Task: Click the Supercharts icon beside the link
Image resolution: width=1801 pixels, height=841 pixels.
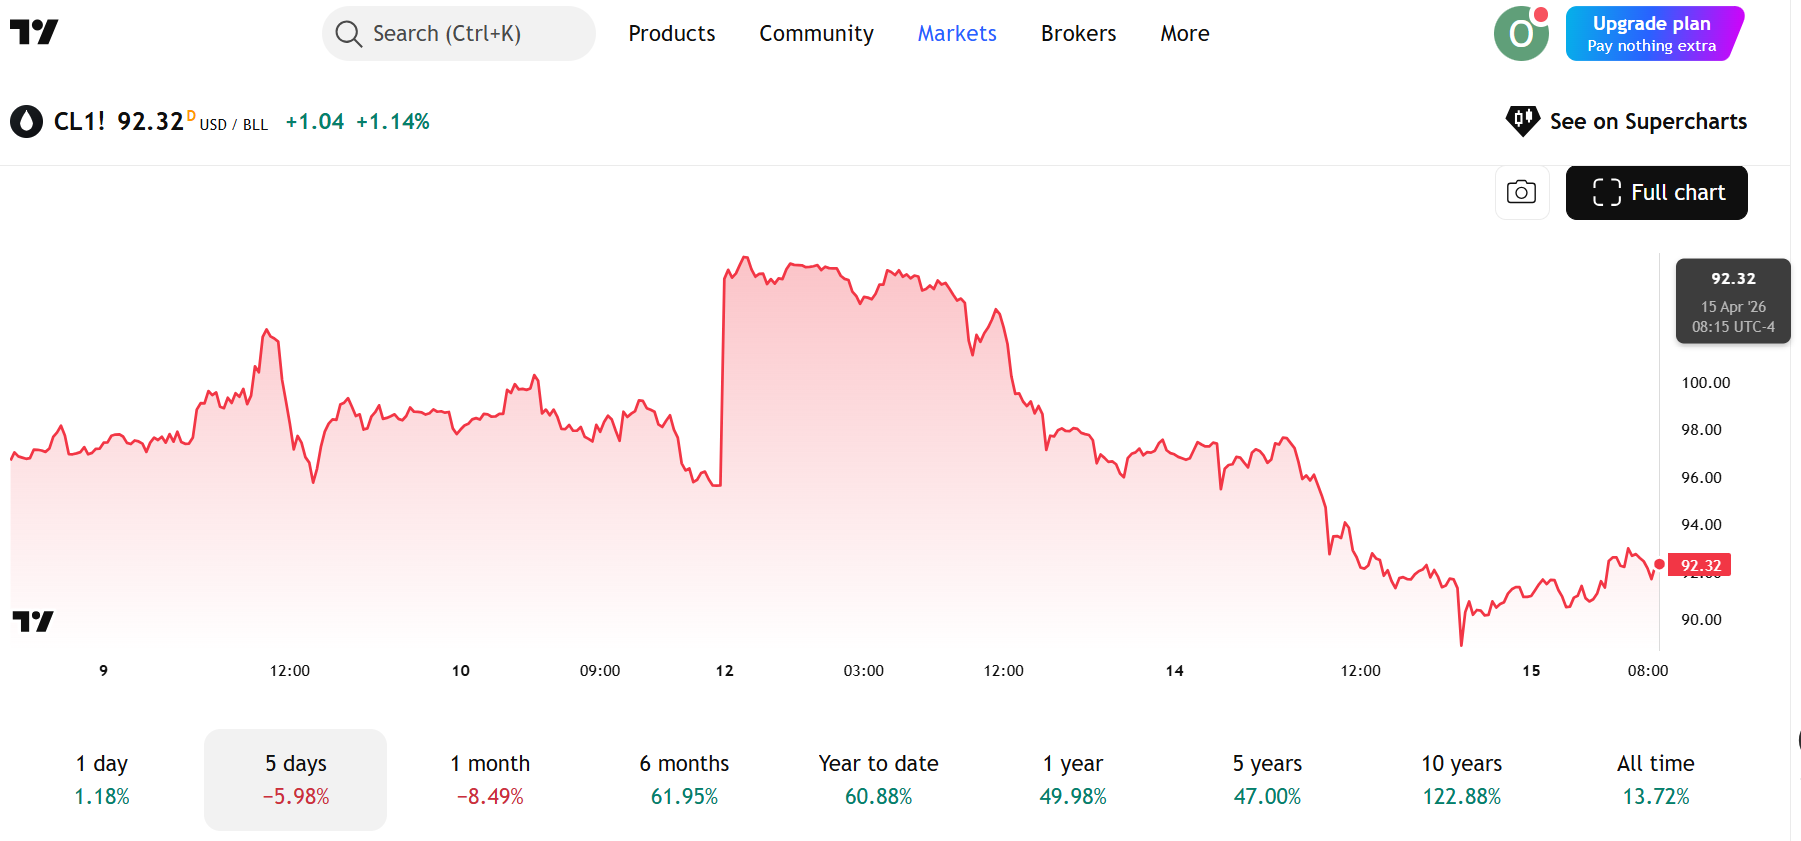Action: (x=1522, y=121)
